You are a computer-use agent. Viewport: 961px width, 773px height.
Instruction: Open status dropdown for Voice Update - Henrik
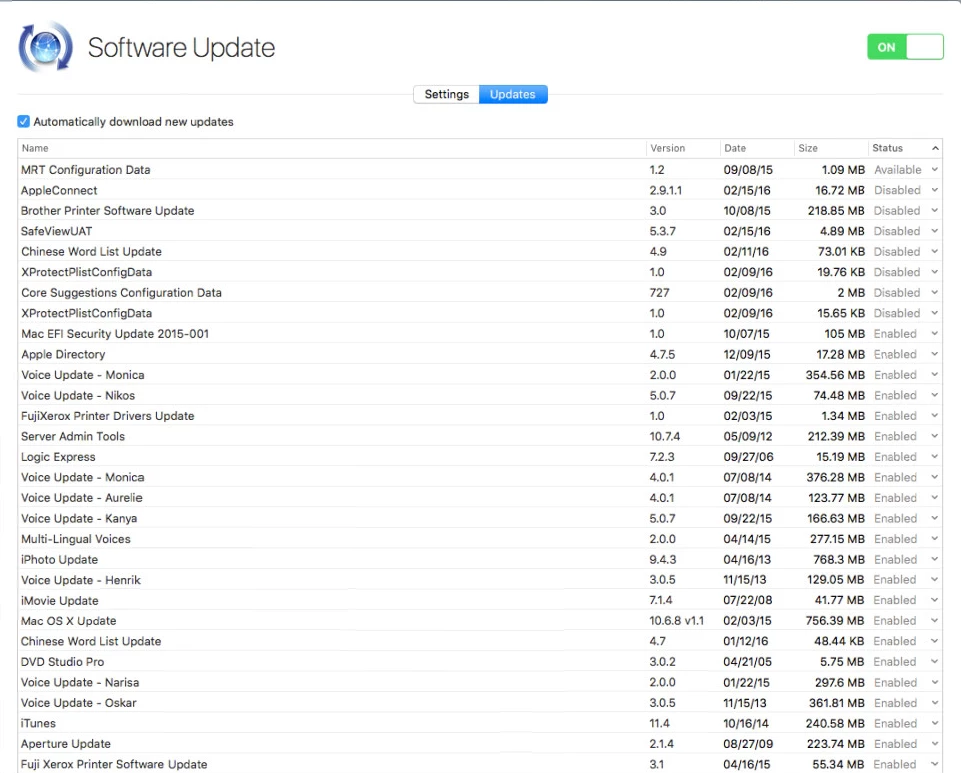935,580
